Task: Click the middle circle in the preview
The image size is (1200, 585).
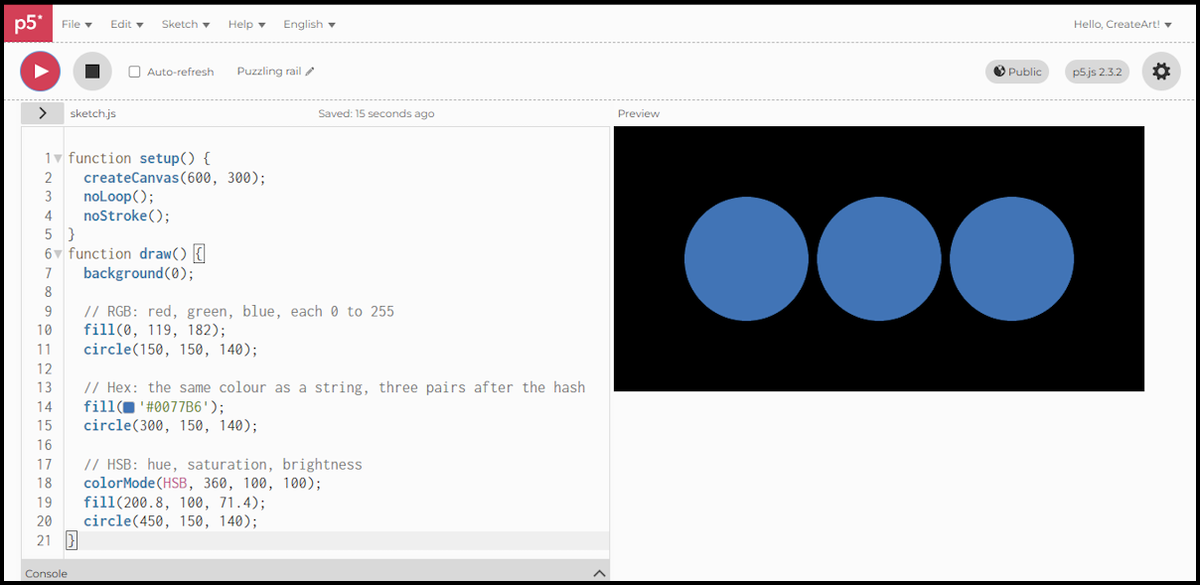Action: [879, 259]
